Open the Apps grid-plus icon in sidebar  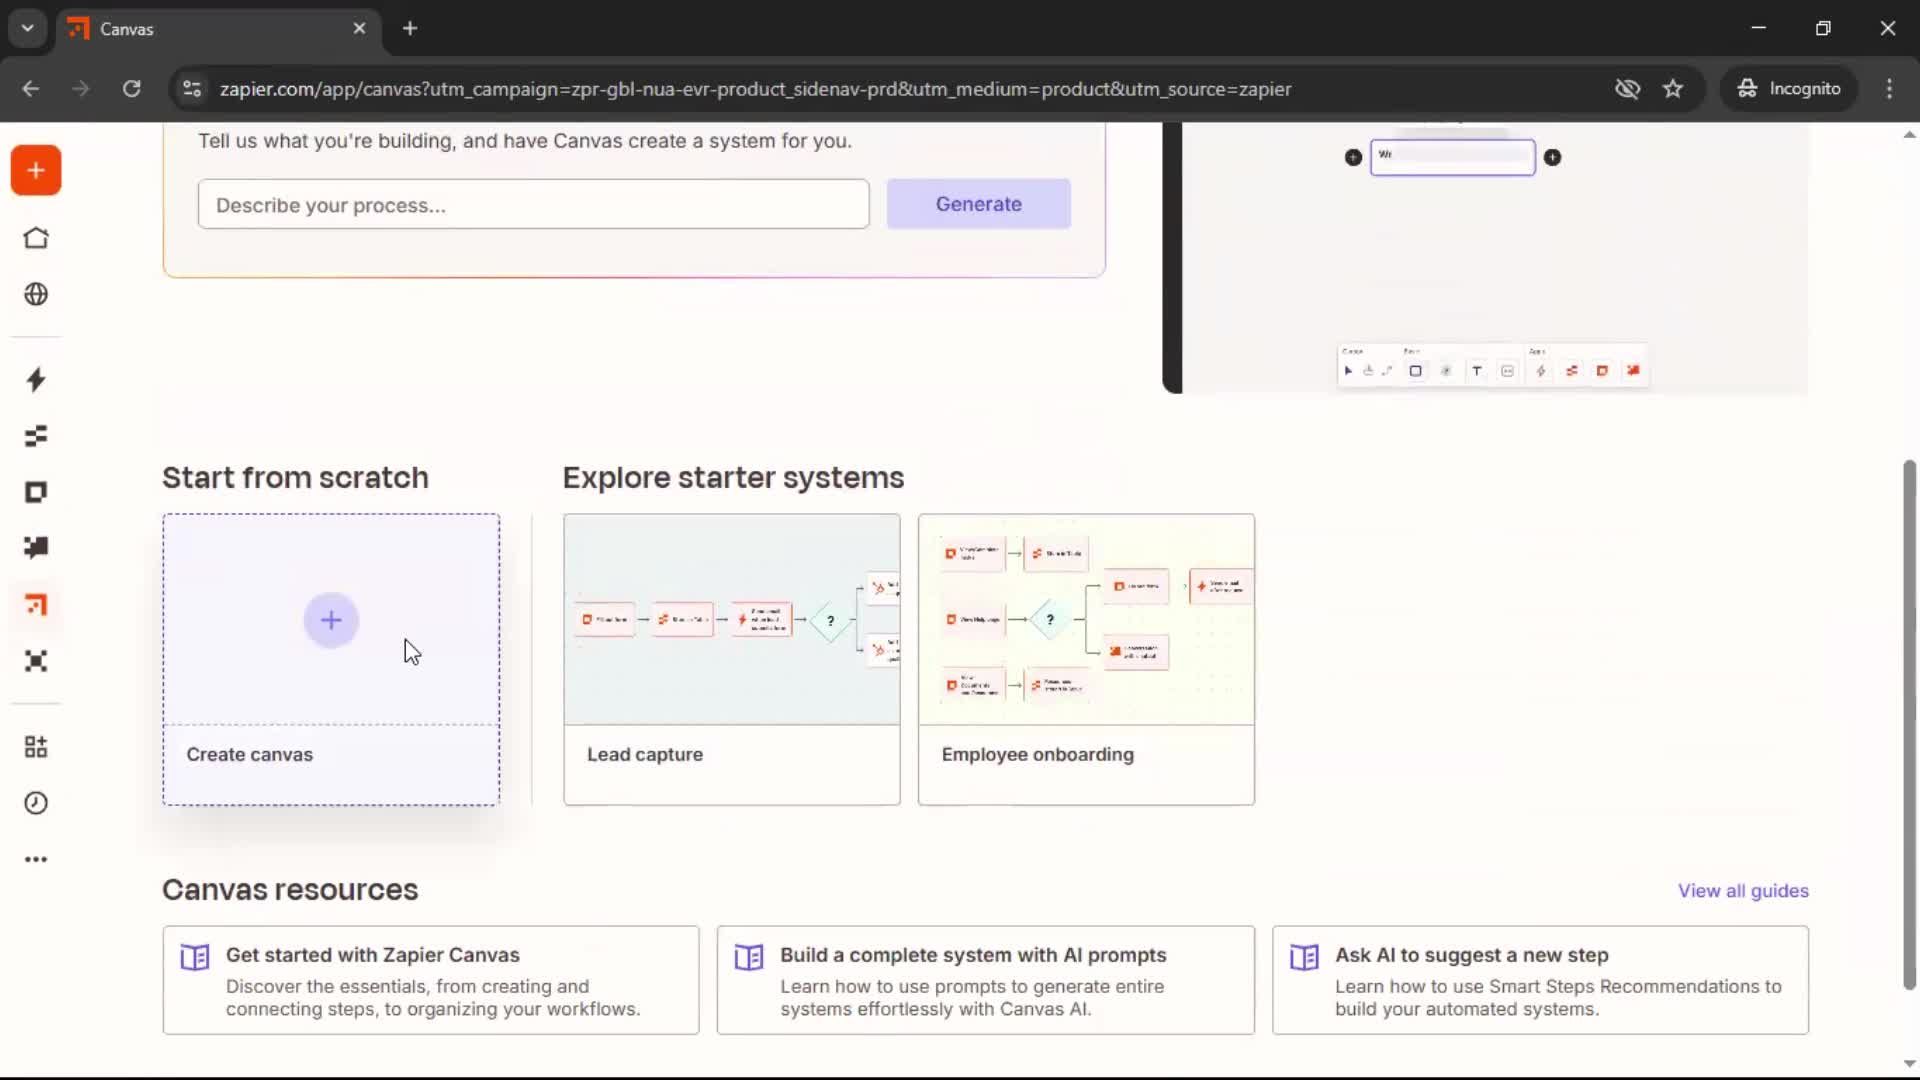click(x=36, y=747)
